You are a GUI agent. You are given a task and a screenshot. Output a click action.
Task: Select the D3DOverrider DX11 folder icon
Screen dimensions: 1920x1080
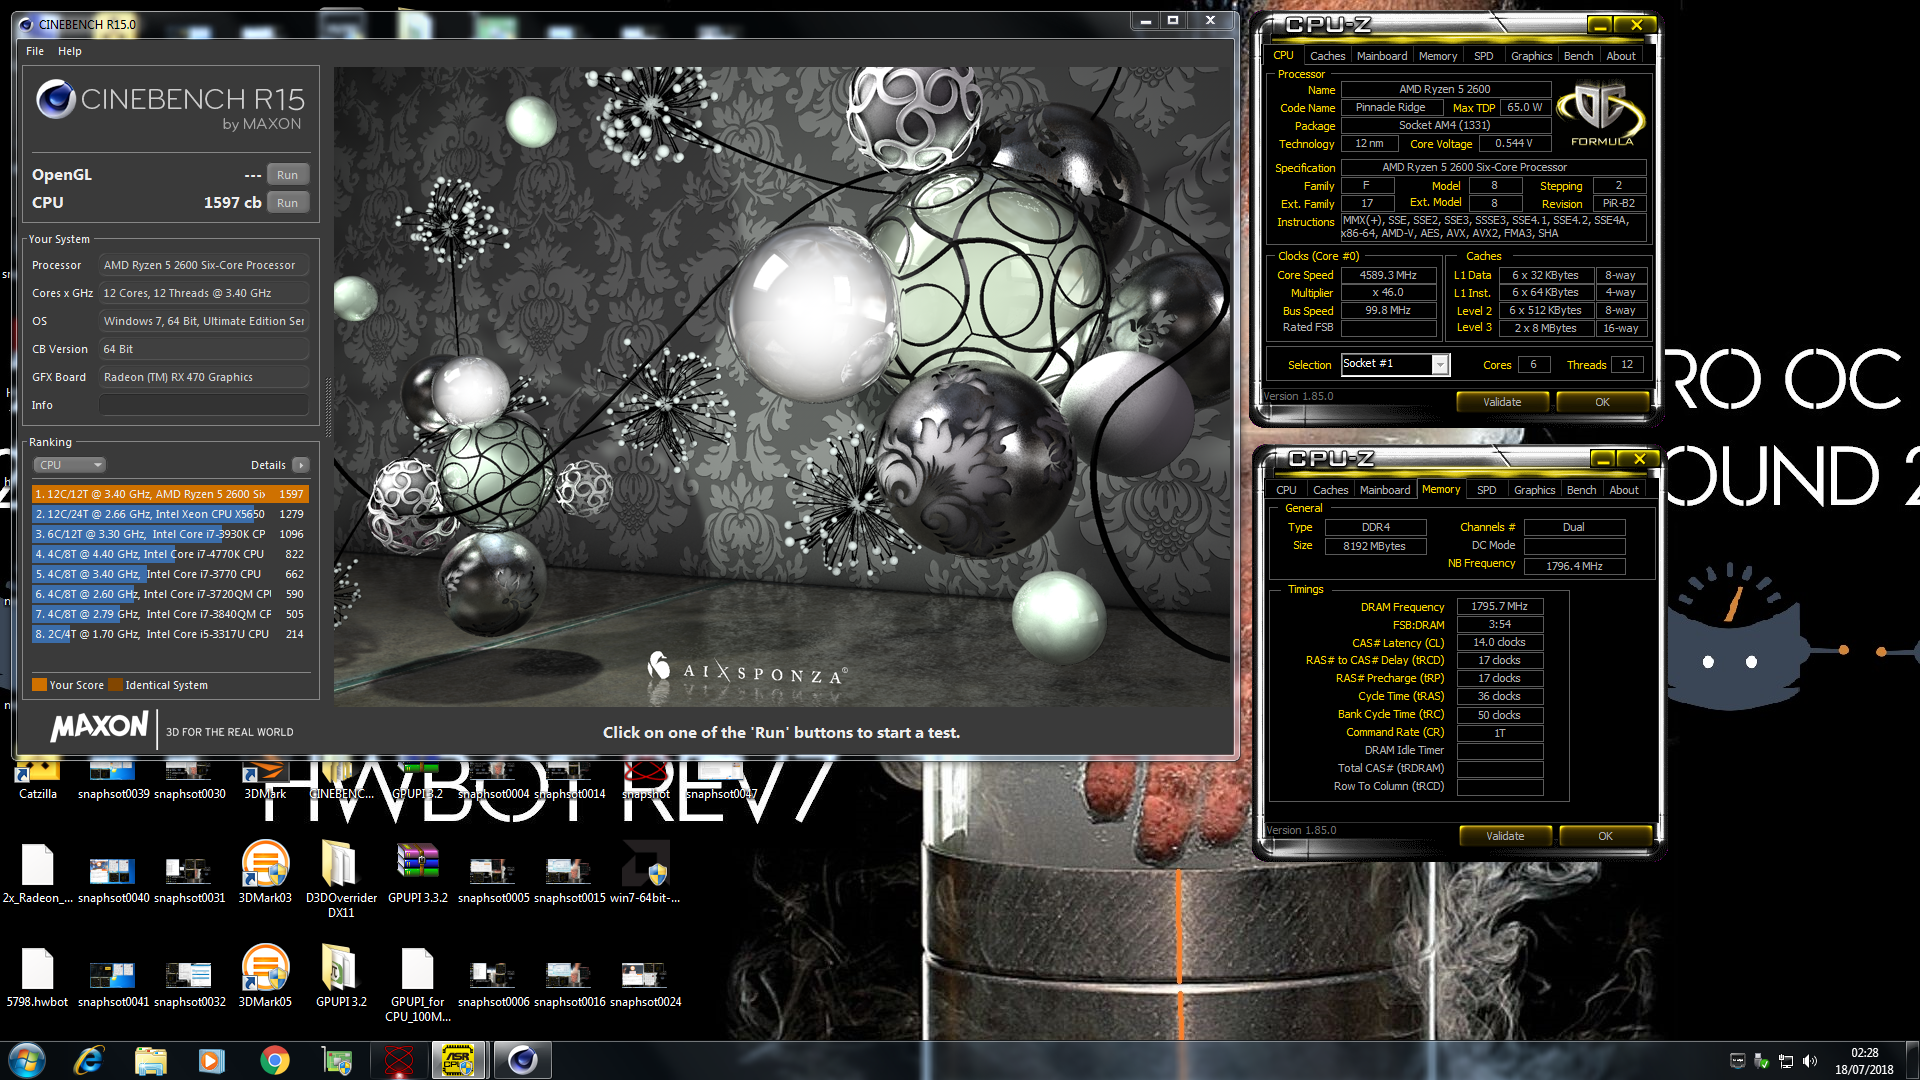click(x=341, y=879)
